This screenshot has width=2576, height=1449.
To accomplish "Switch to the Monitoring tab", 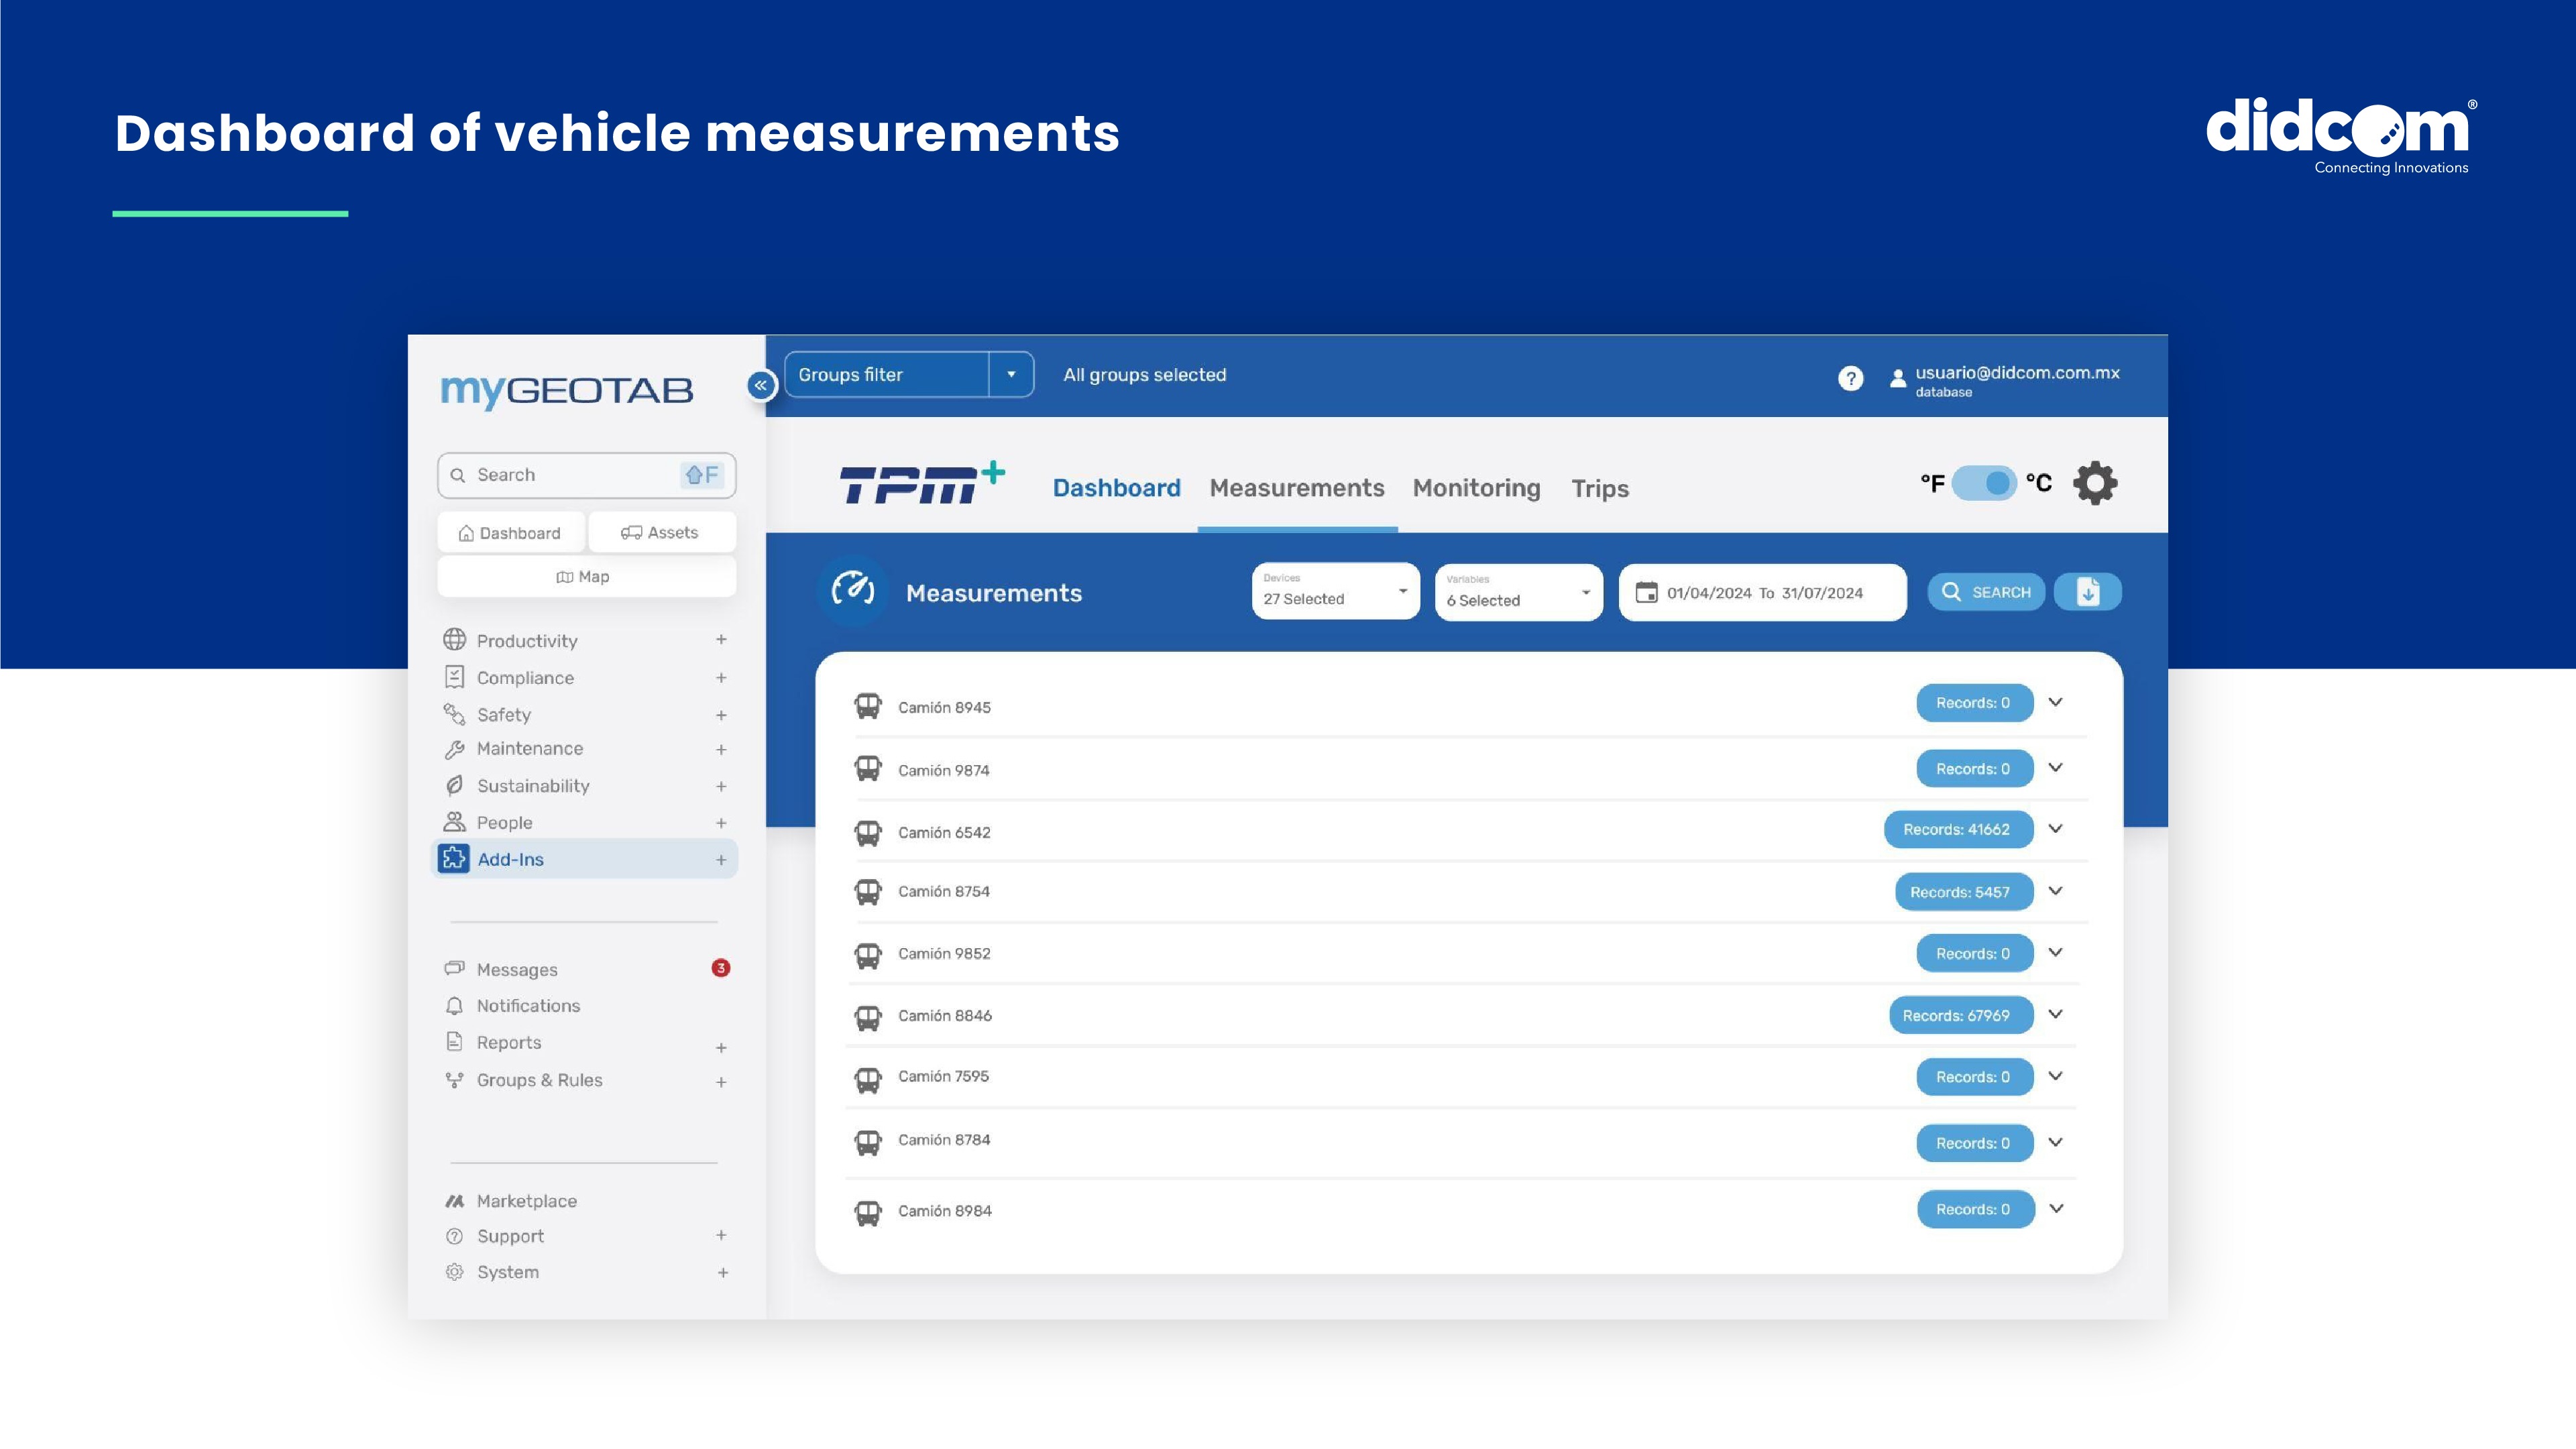I will (1476, 488).
